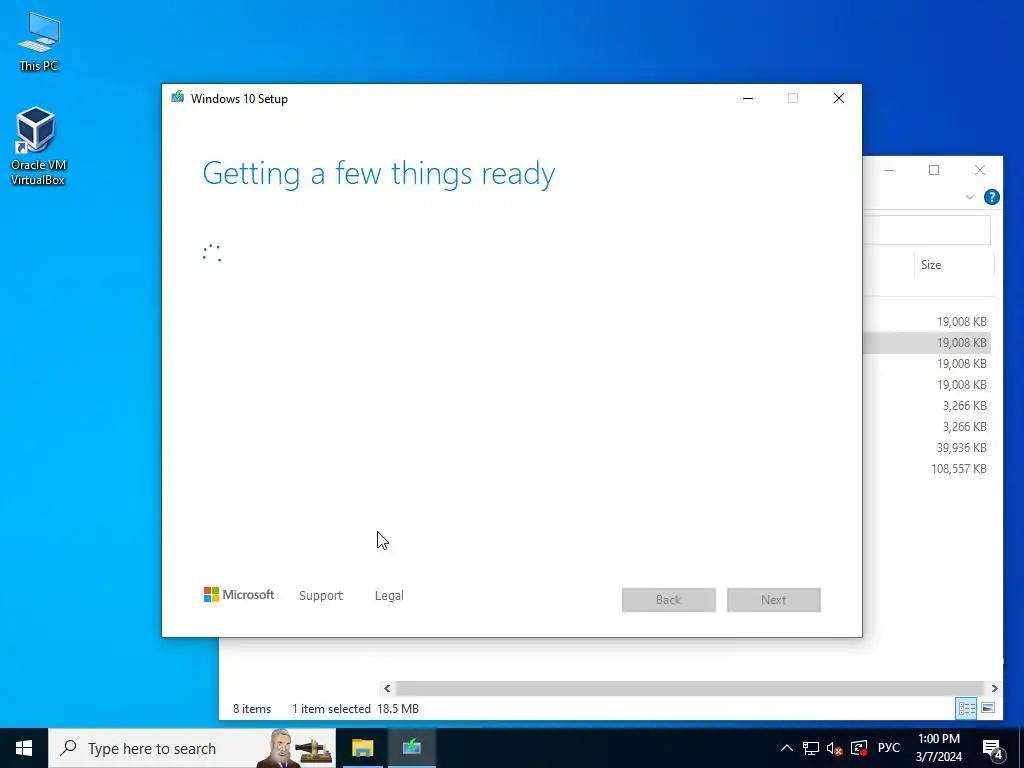Click the right scroll arrow in Explorer
The image size is (1024, 768).
994,688
